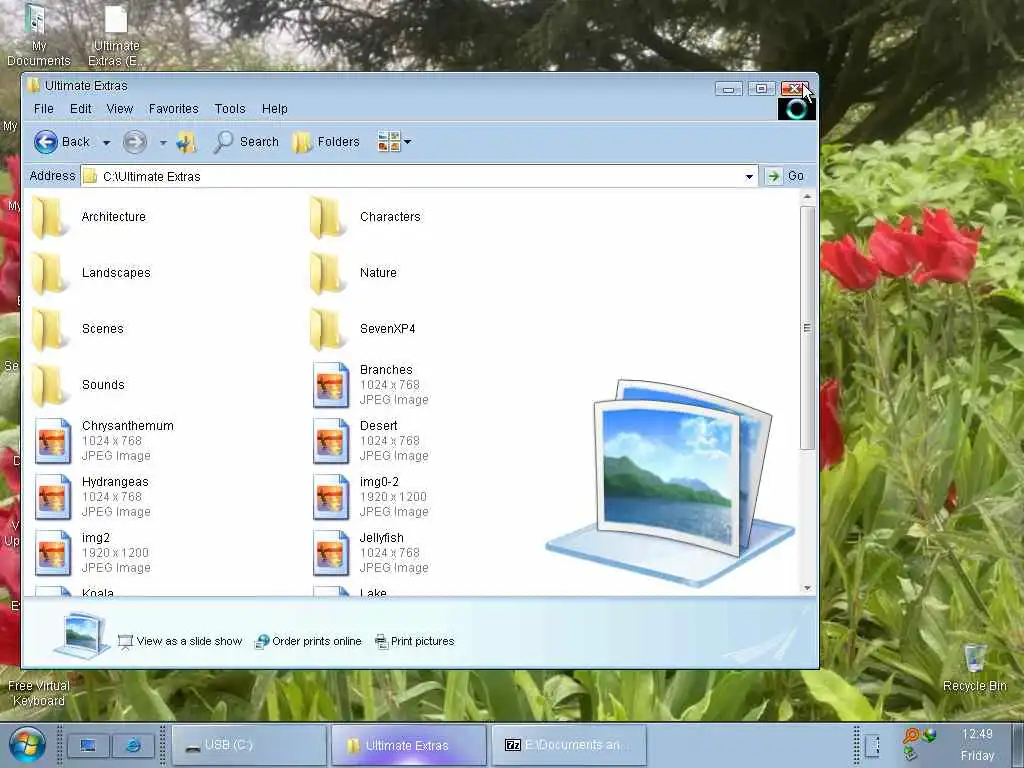This screenshot has height=768, width=1024.
Task: Select the Chrysanthemum image icon
Action: pos(52,441)
